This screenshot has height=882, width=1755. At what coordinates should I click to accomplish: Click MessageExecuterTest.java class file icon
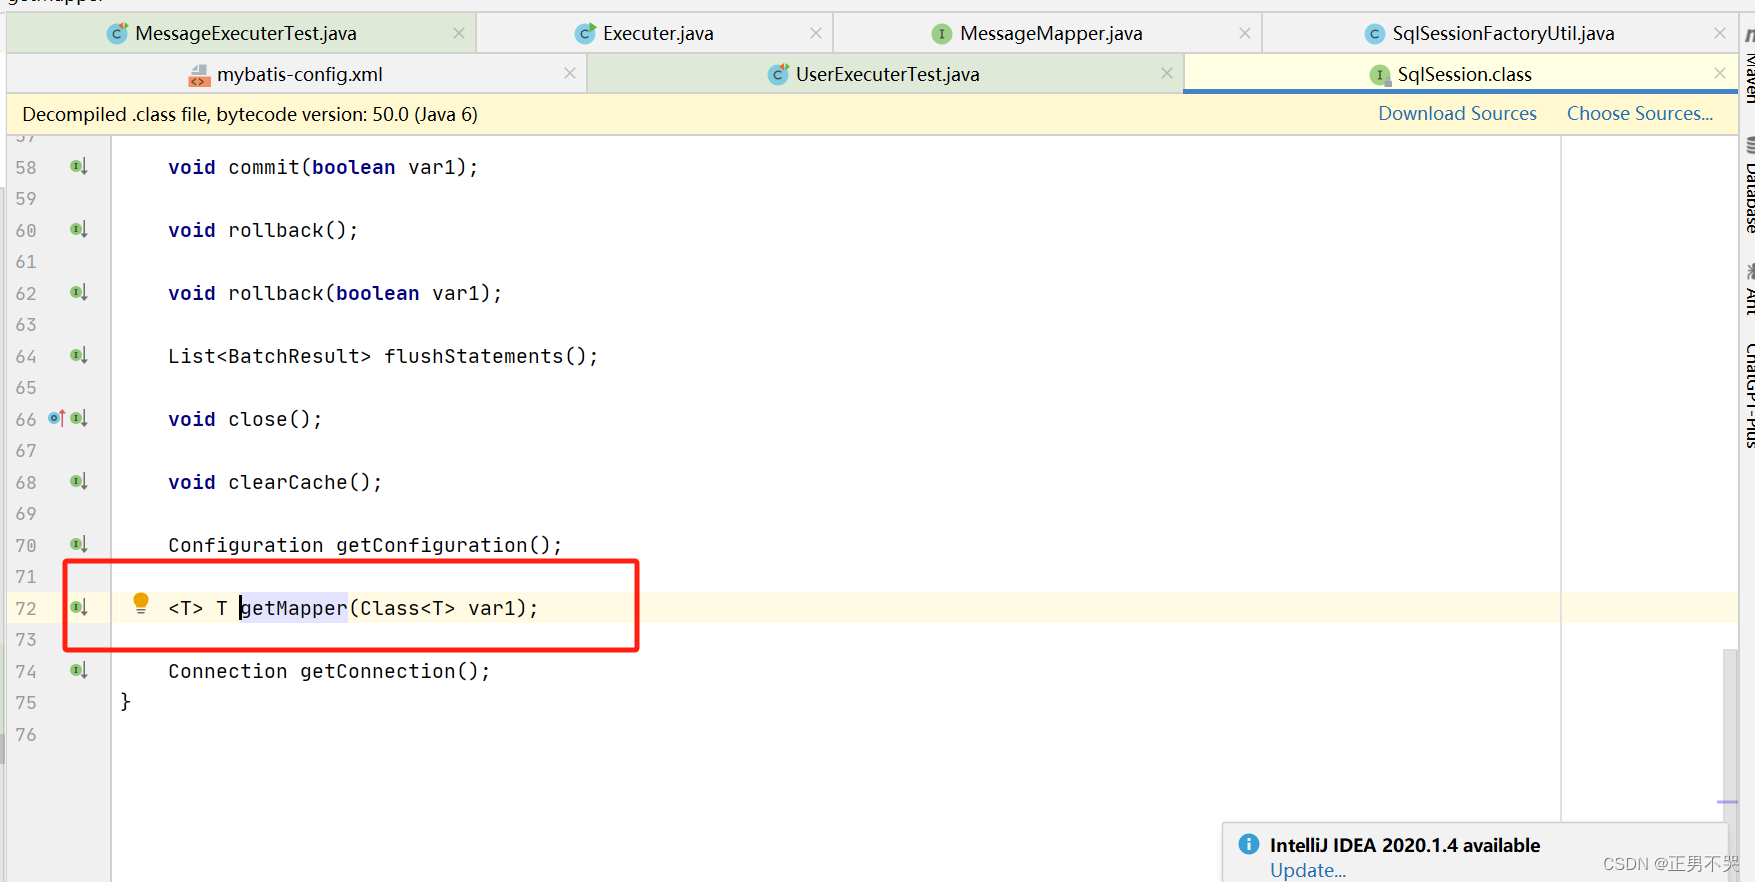tap(118, 33)
